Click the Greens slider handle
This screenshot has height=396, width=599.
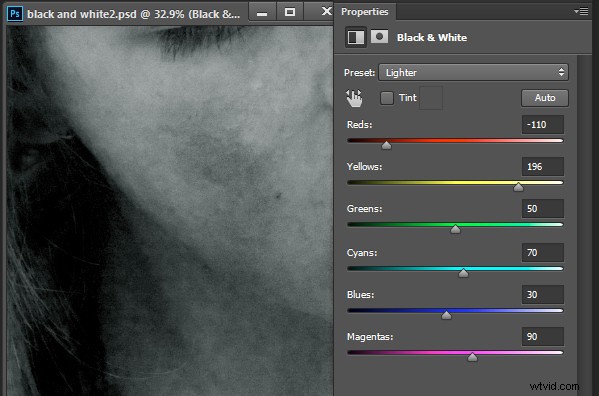tap(455, 229)
